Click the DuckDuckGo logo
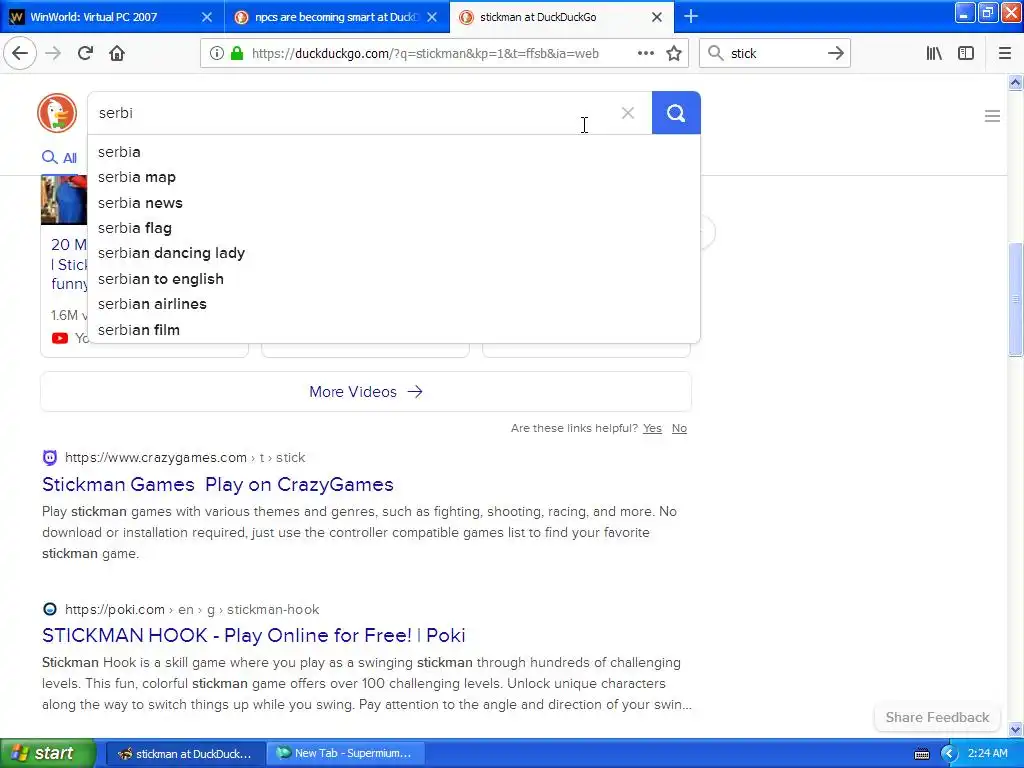The image size is (1024, 768). click(57, 113)
